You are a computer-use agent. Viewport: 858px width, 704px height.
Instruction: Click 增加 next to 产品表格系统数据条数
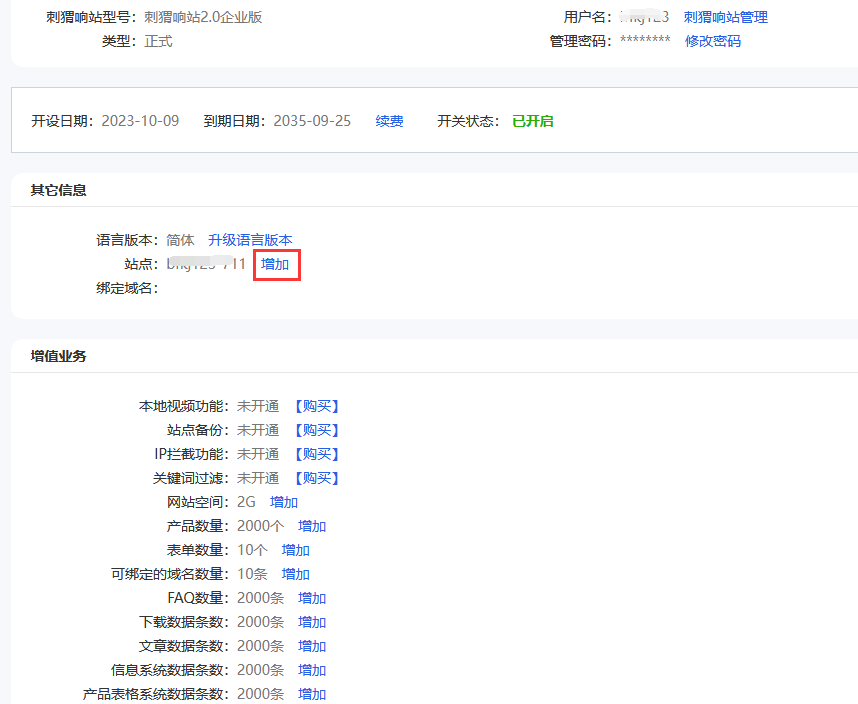[311, 693]
